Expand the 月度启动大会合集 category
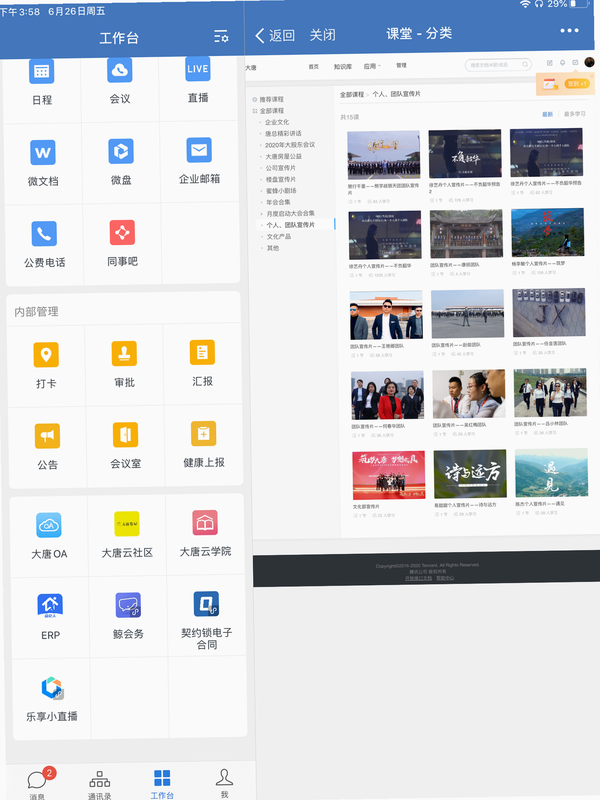 290,213
